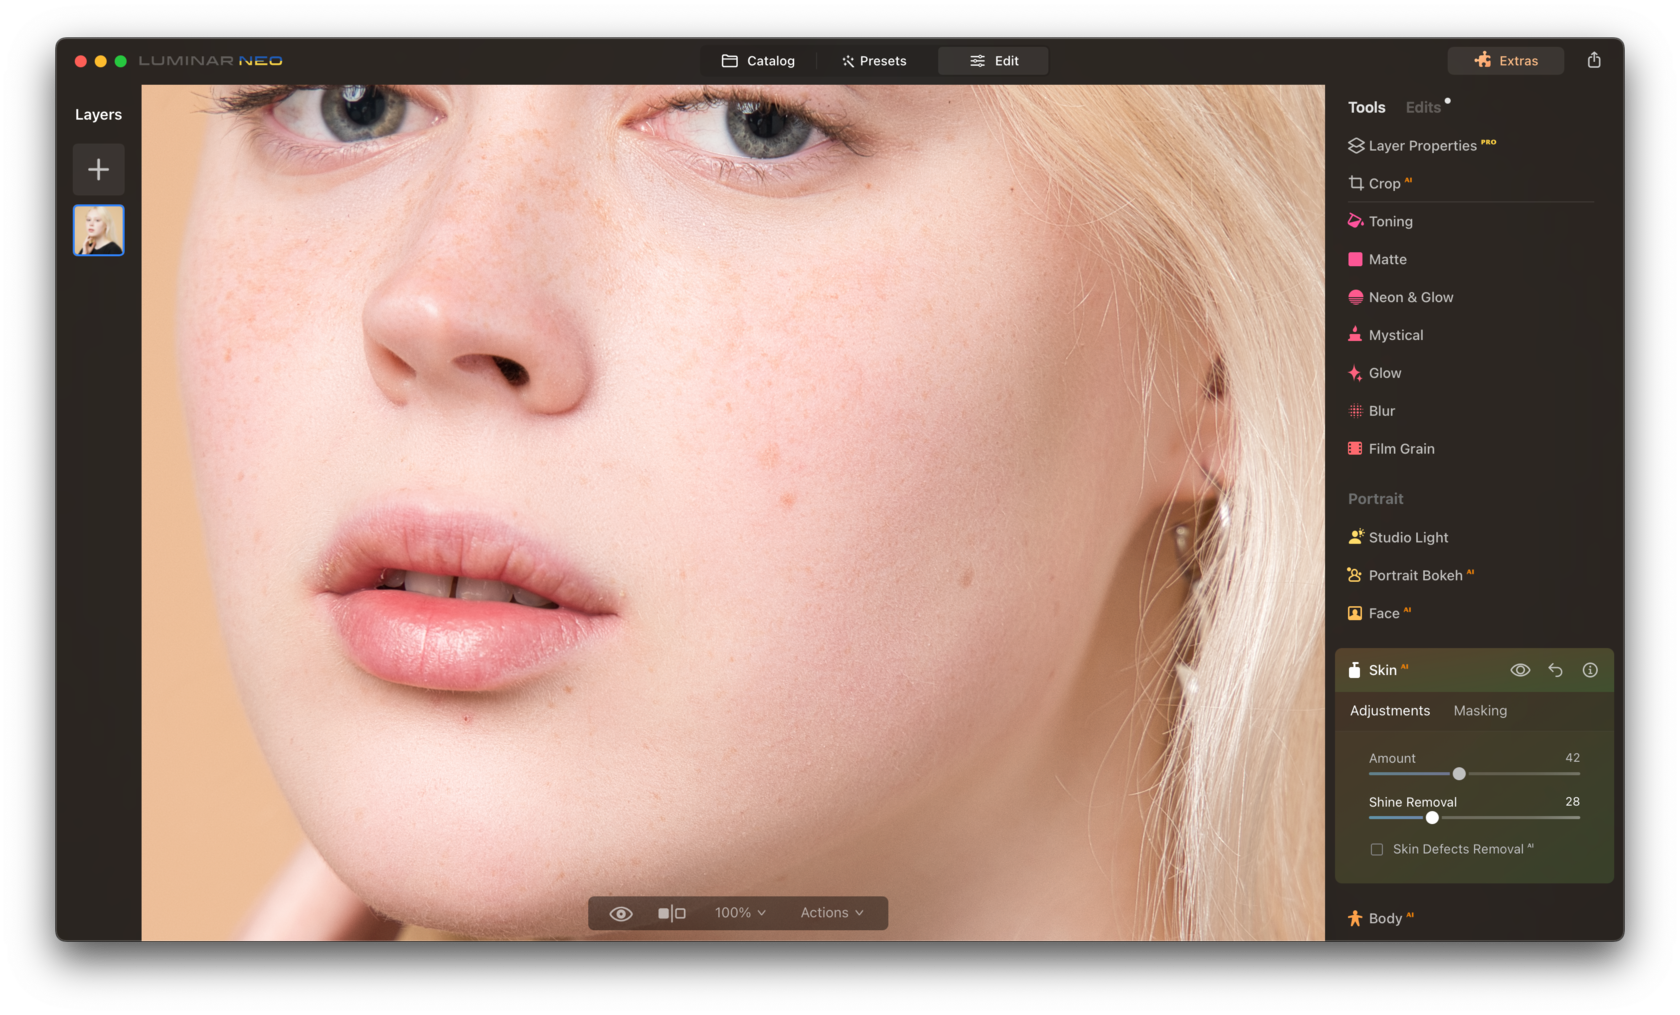Toggle before/after comparison view at the bottom
Viewport: 1680px width, 1015px height.
(x=671, y=912)
